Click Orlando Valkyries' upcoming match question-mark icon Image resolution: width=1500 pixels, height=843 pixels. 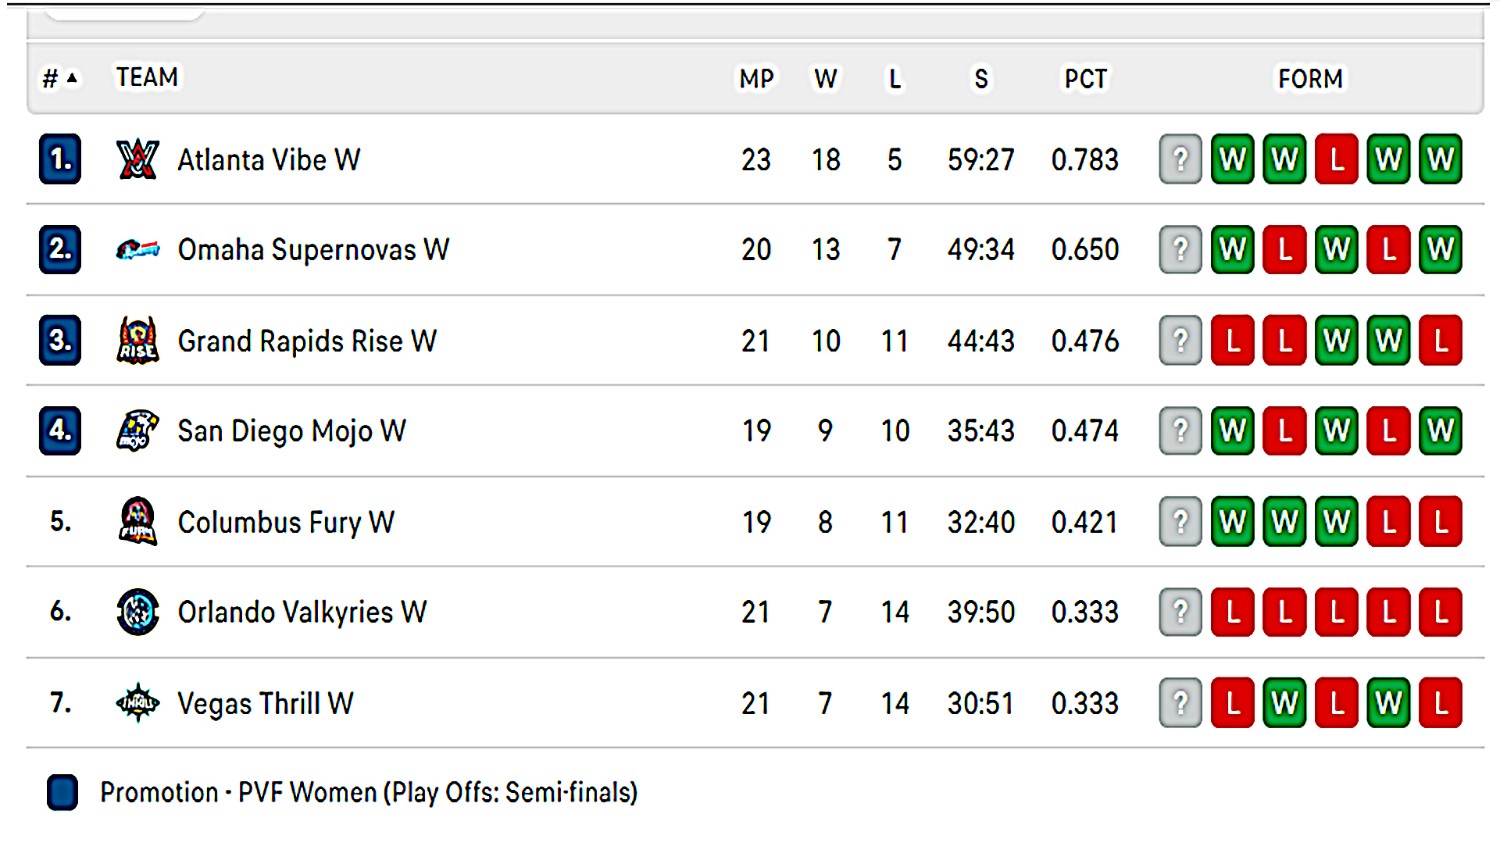pos(1180,612)
